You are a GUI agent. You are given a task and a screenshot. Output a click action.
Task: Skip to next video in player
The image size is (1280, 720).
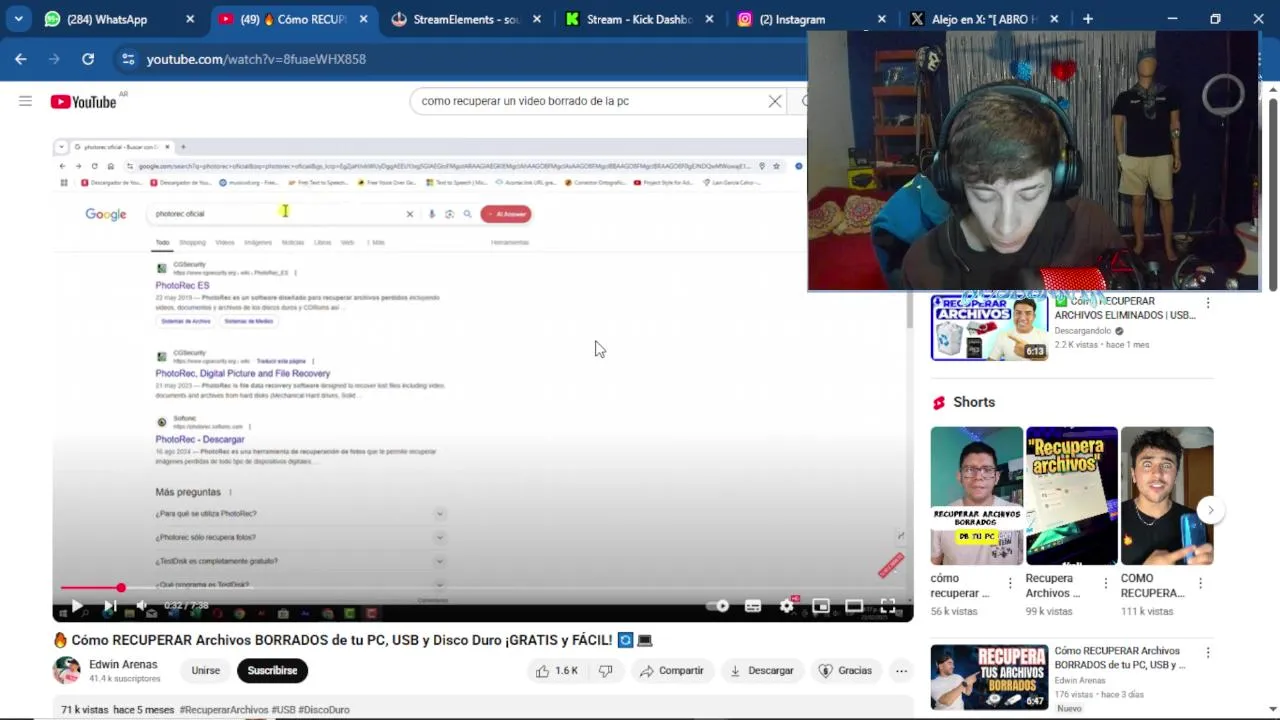point(110,606)
